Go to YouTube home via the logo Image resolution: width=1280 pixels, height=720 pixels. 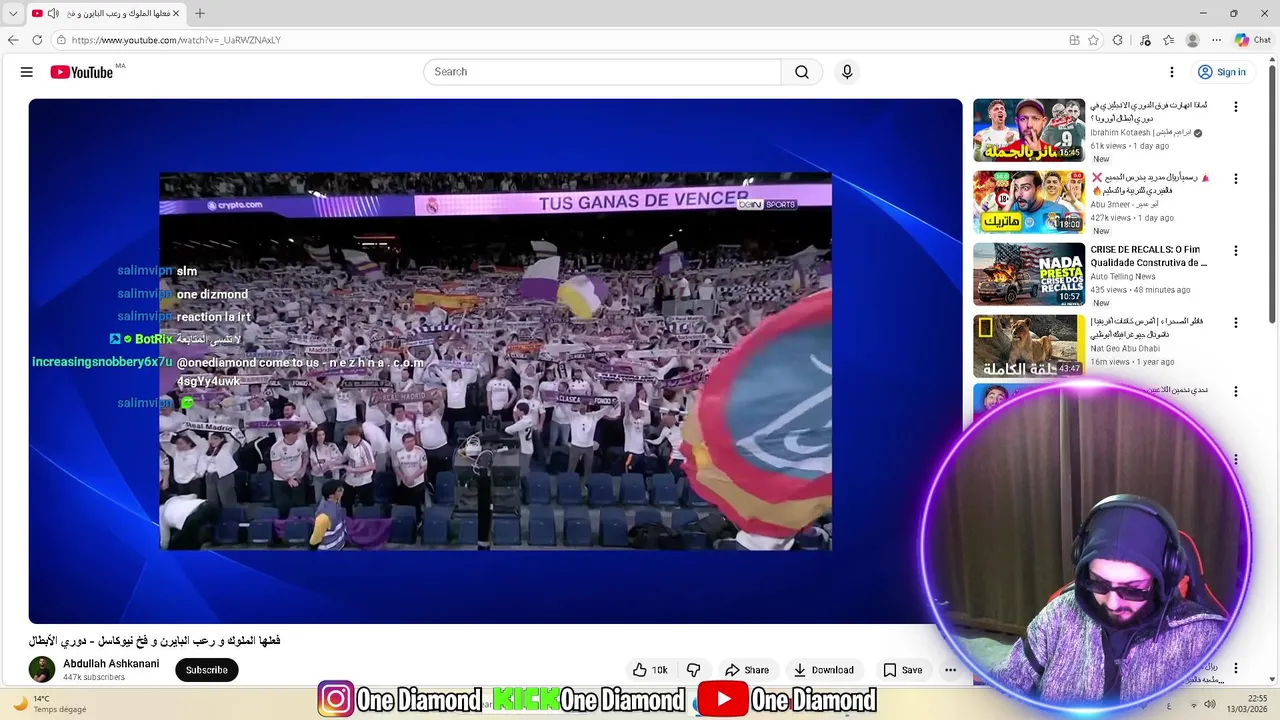coord(82,72)
